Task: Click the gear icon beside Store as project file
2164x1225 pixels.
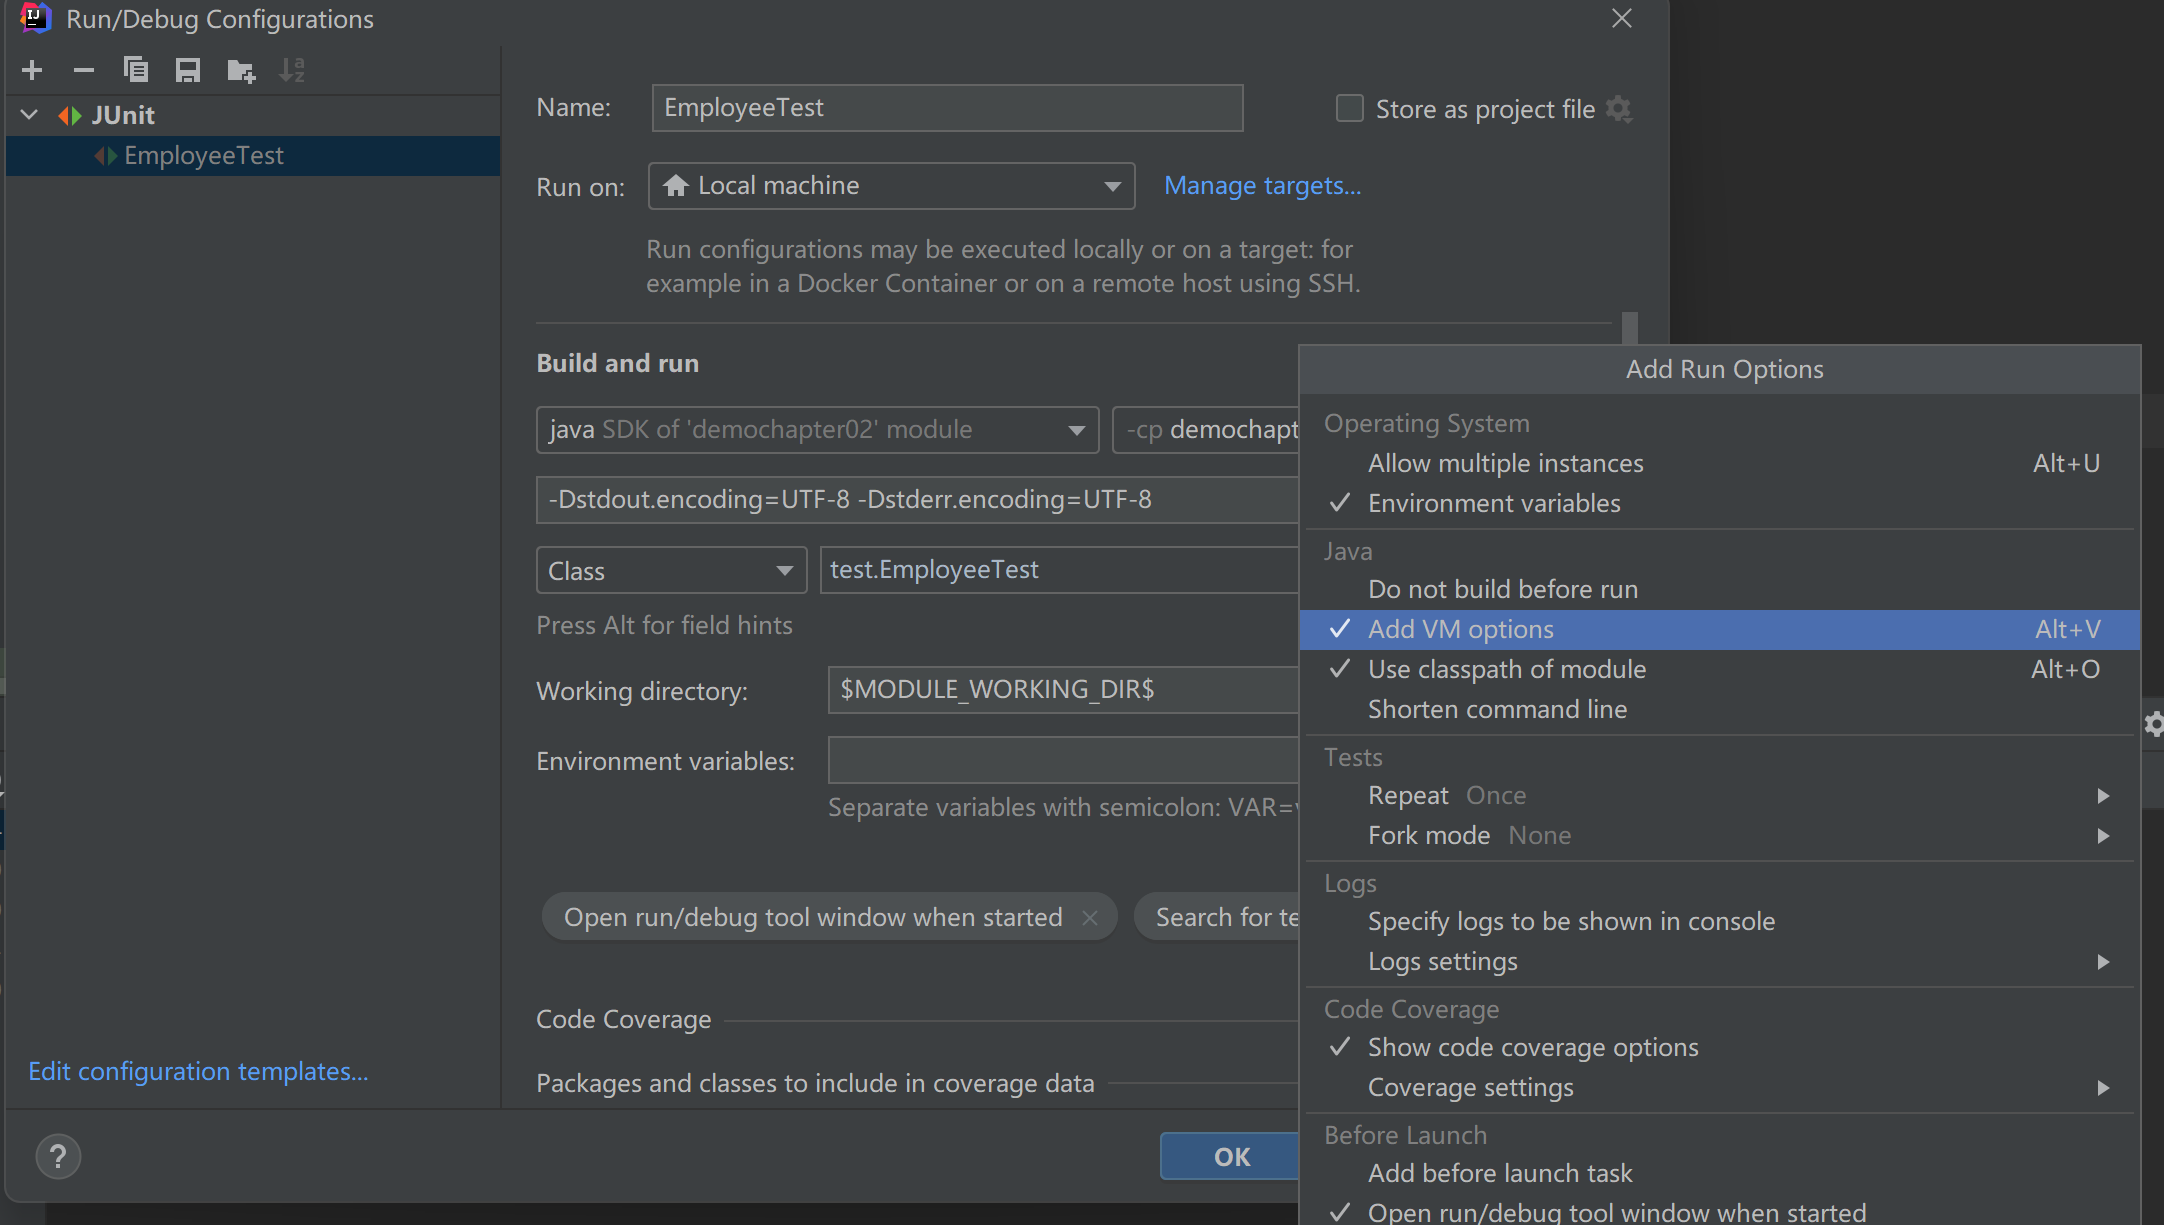Action: pos(1619,109)
